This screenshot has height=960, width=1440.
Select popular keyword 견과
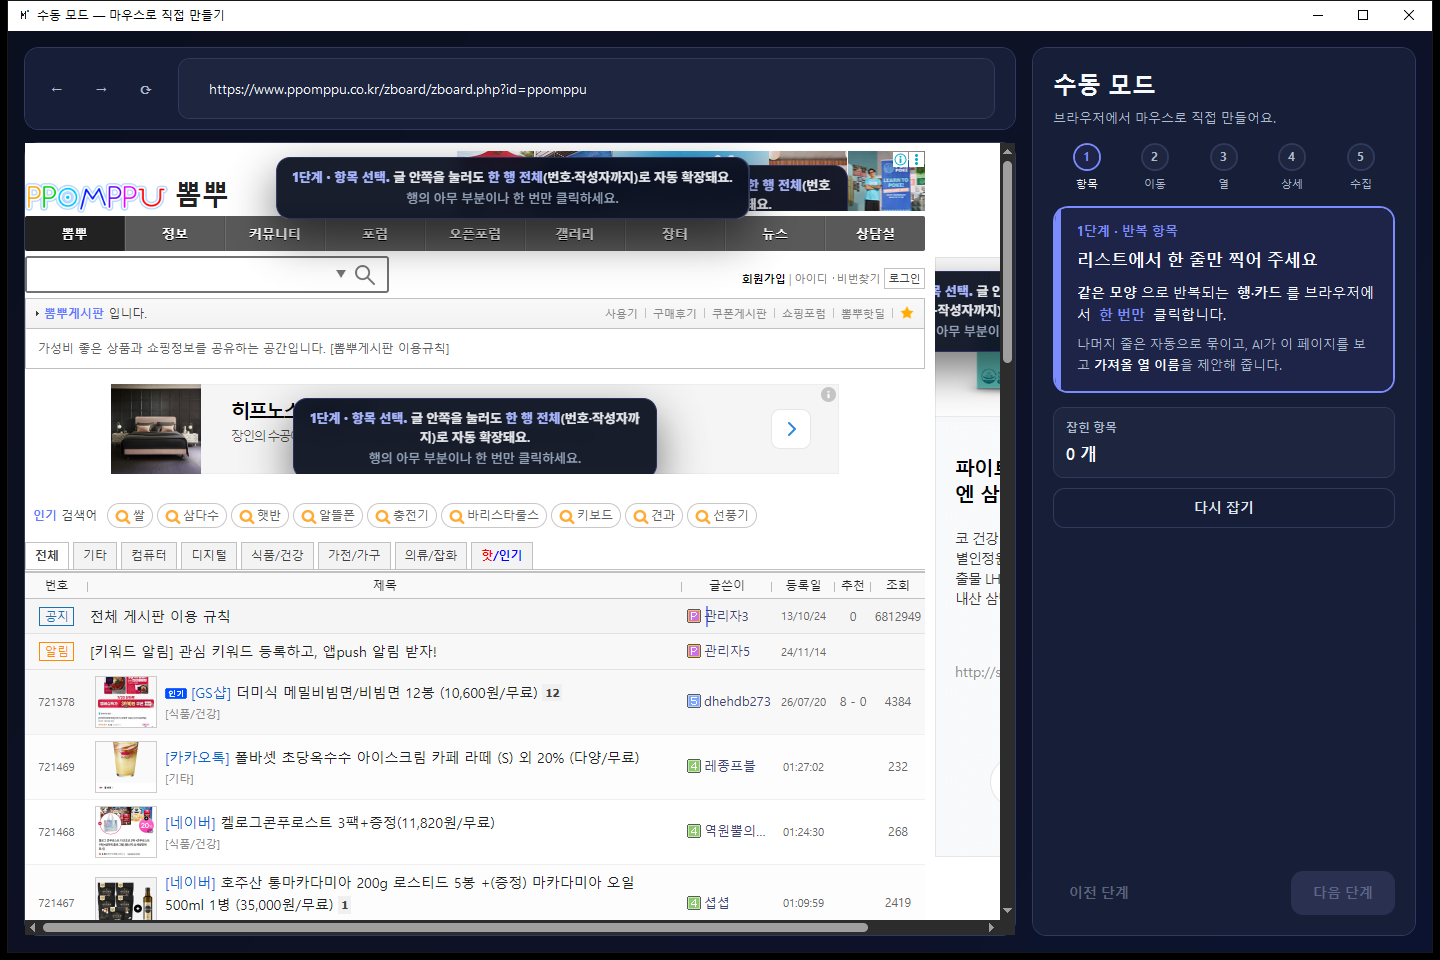pos(654,516)
